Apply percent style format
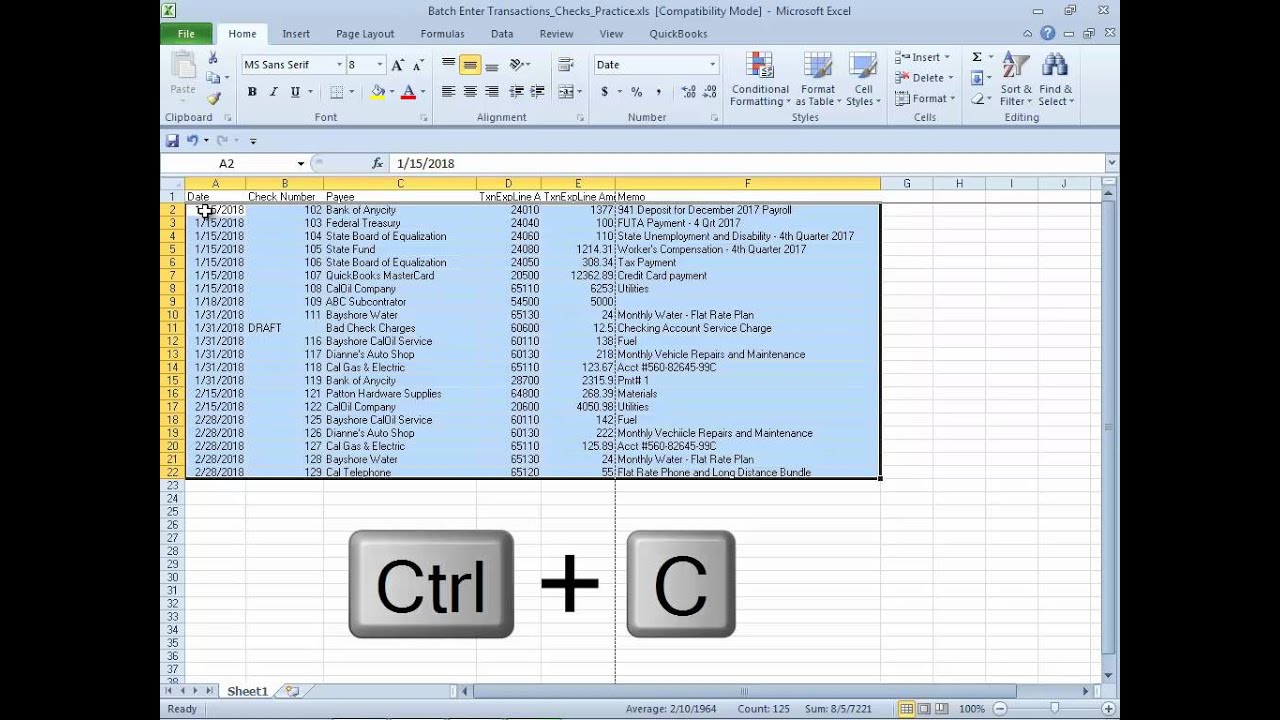This screenshot has height=720, width=1280. [636, 92]
